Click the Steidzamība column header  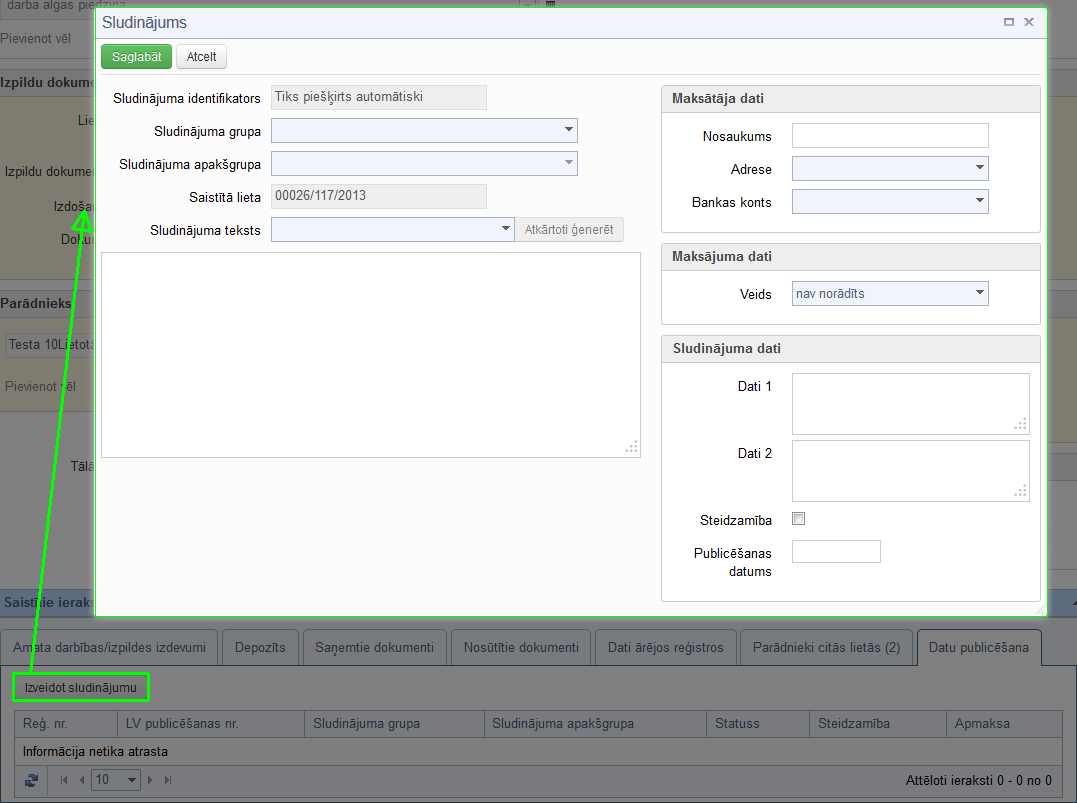point(878,723)
